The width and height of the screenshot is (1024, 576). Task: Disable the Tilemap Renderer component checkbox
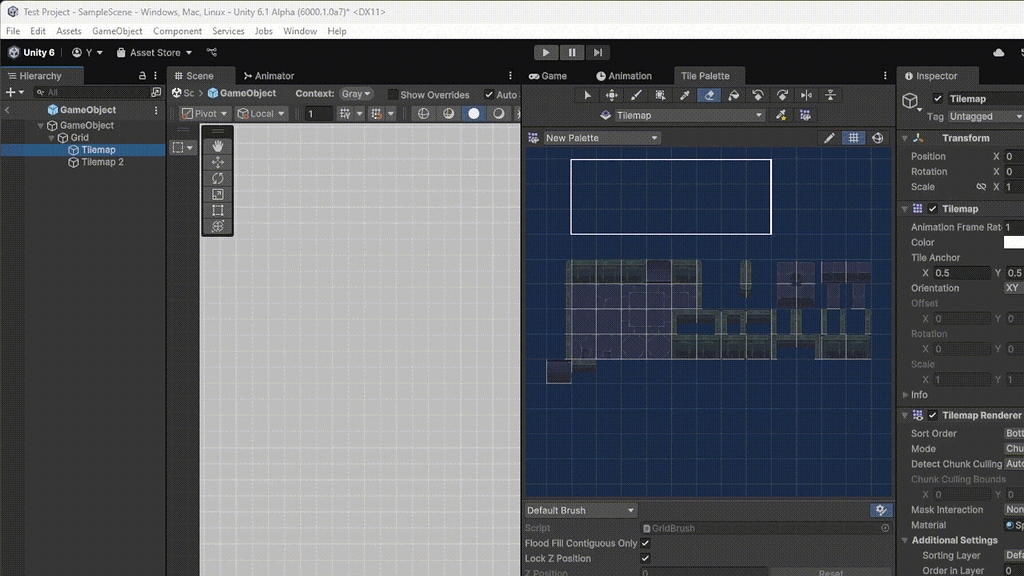coord(932,415)
